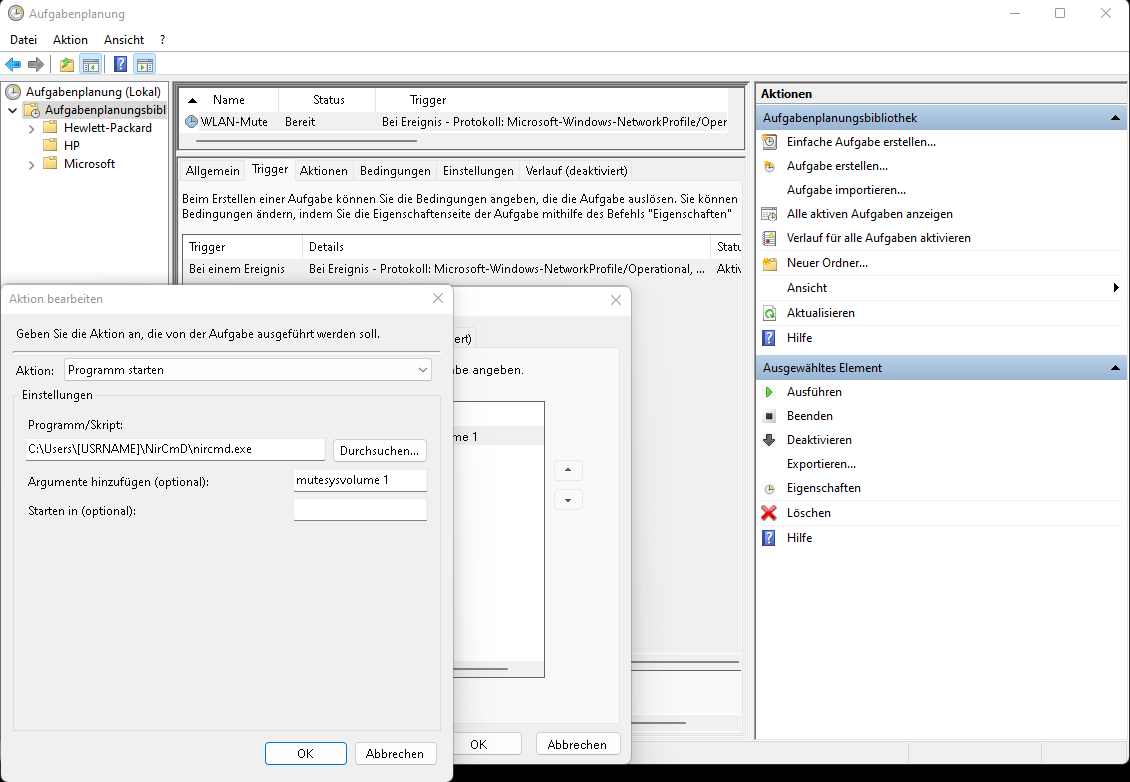The width and height of the screenshot is (1130, 782).
Task: Expand the Microsoft folder node
Action: (32, 164)
